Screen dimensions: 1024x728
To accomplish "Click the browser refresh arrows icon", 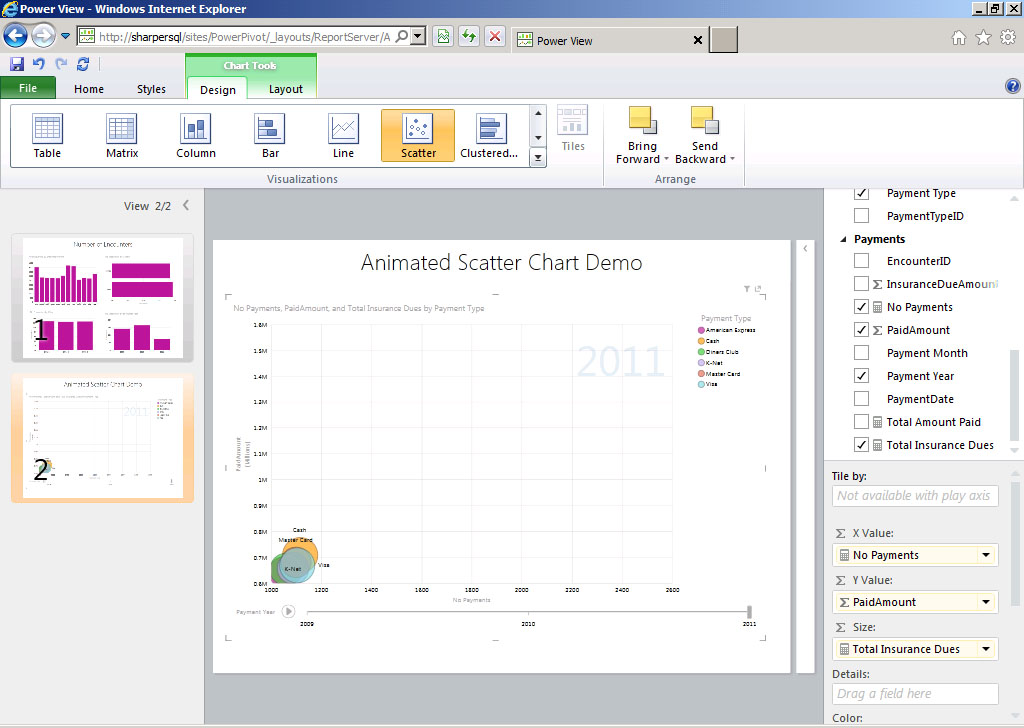I will click(x=469, y=36).
